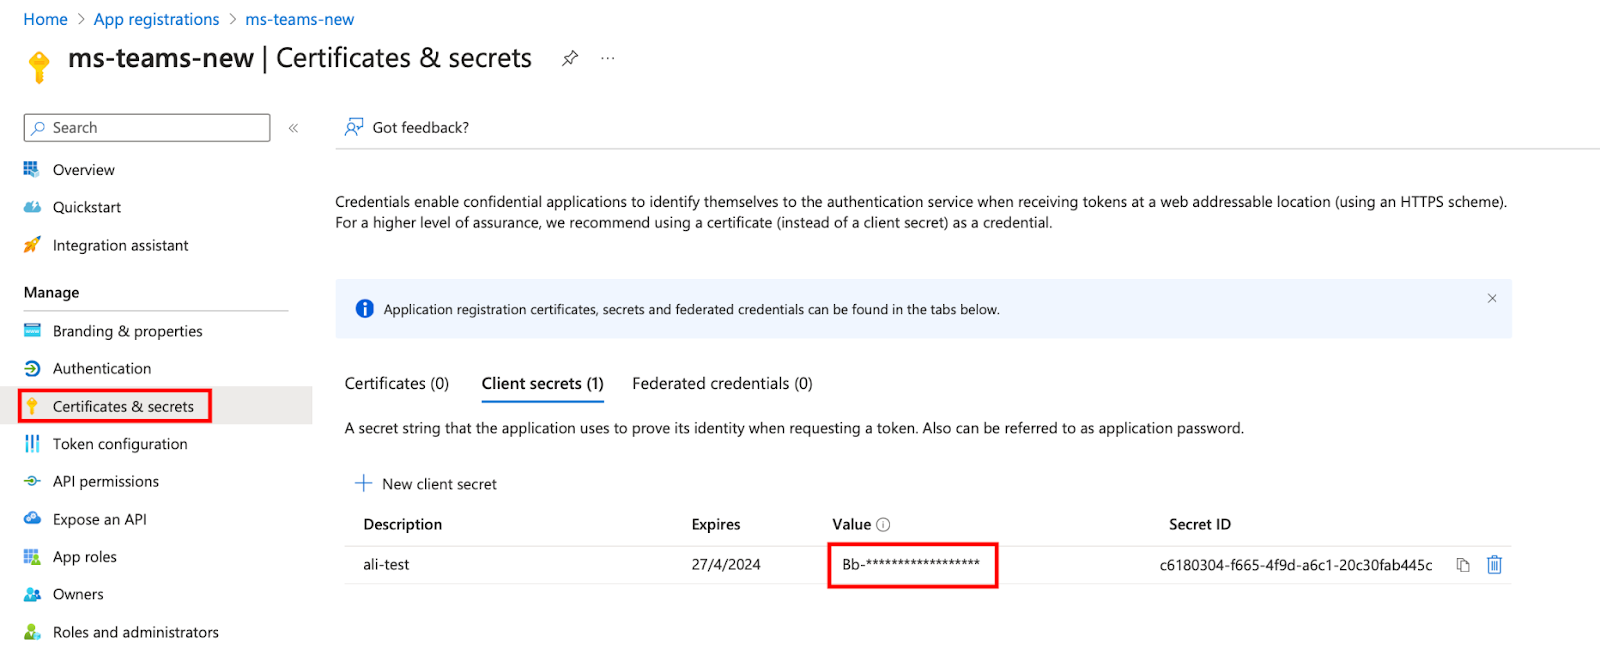This screenshot has height=658, width=1600.
Task: Click the large key icon by title
Action: coord(39,66)
